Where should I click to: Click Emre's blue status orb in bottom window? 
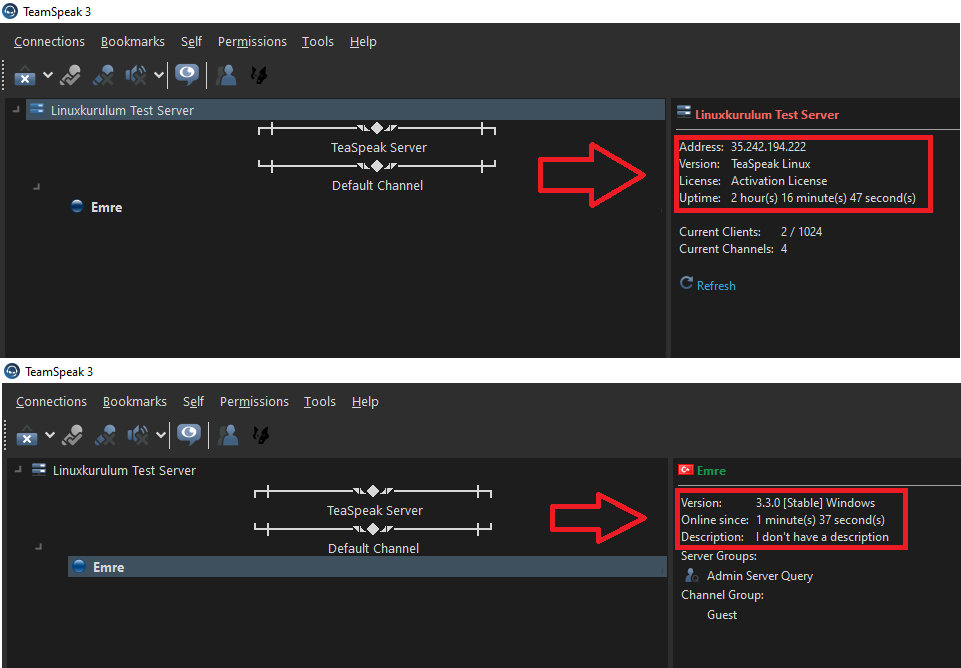(x=78, y=566)
